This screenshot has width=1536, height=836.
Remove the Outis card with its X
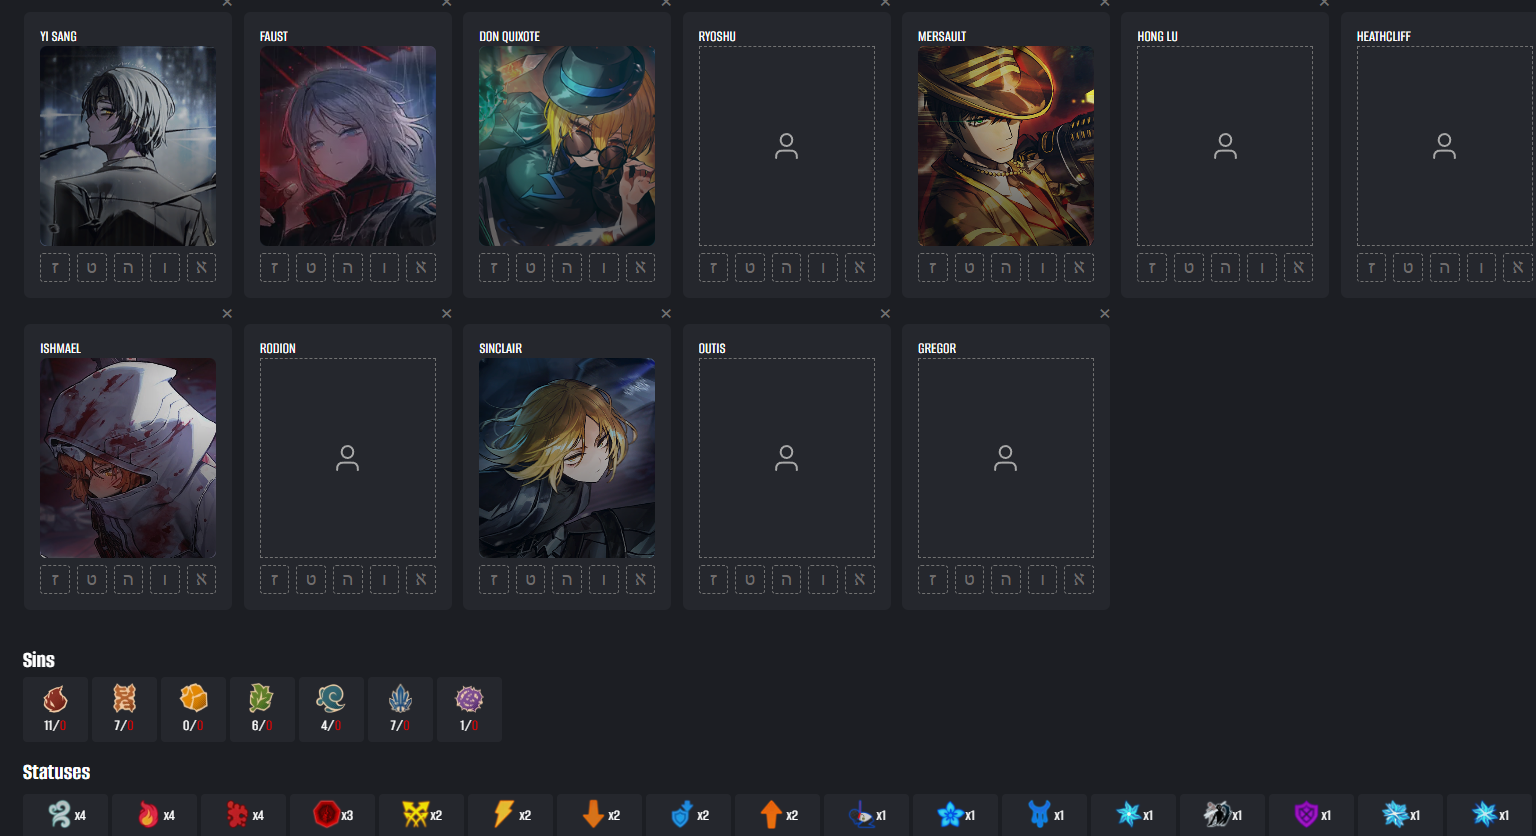pyautogui.click(x=885, y=314)
